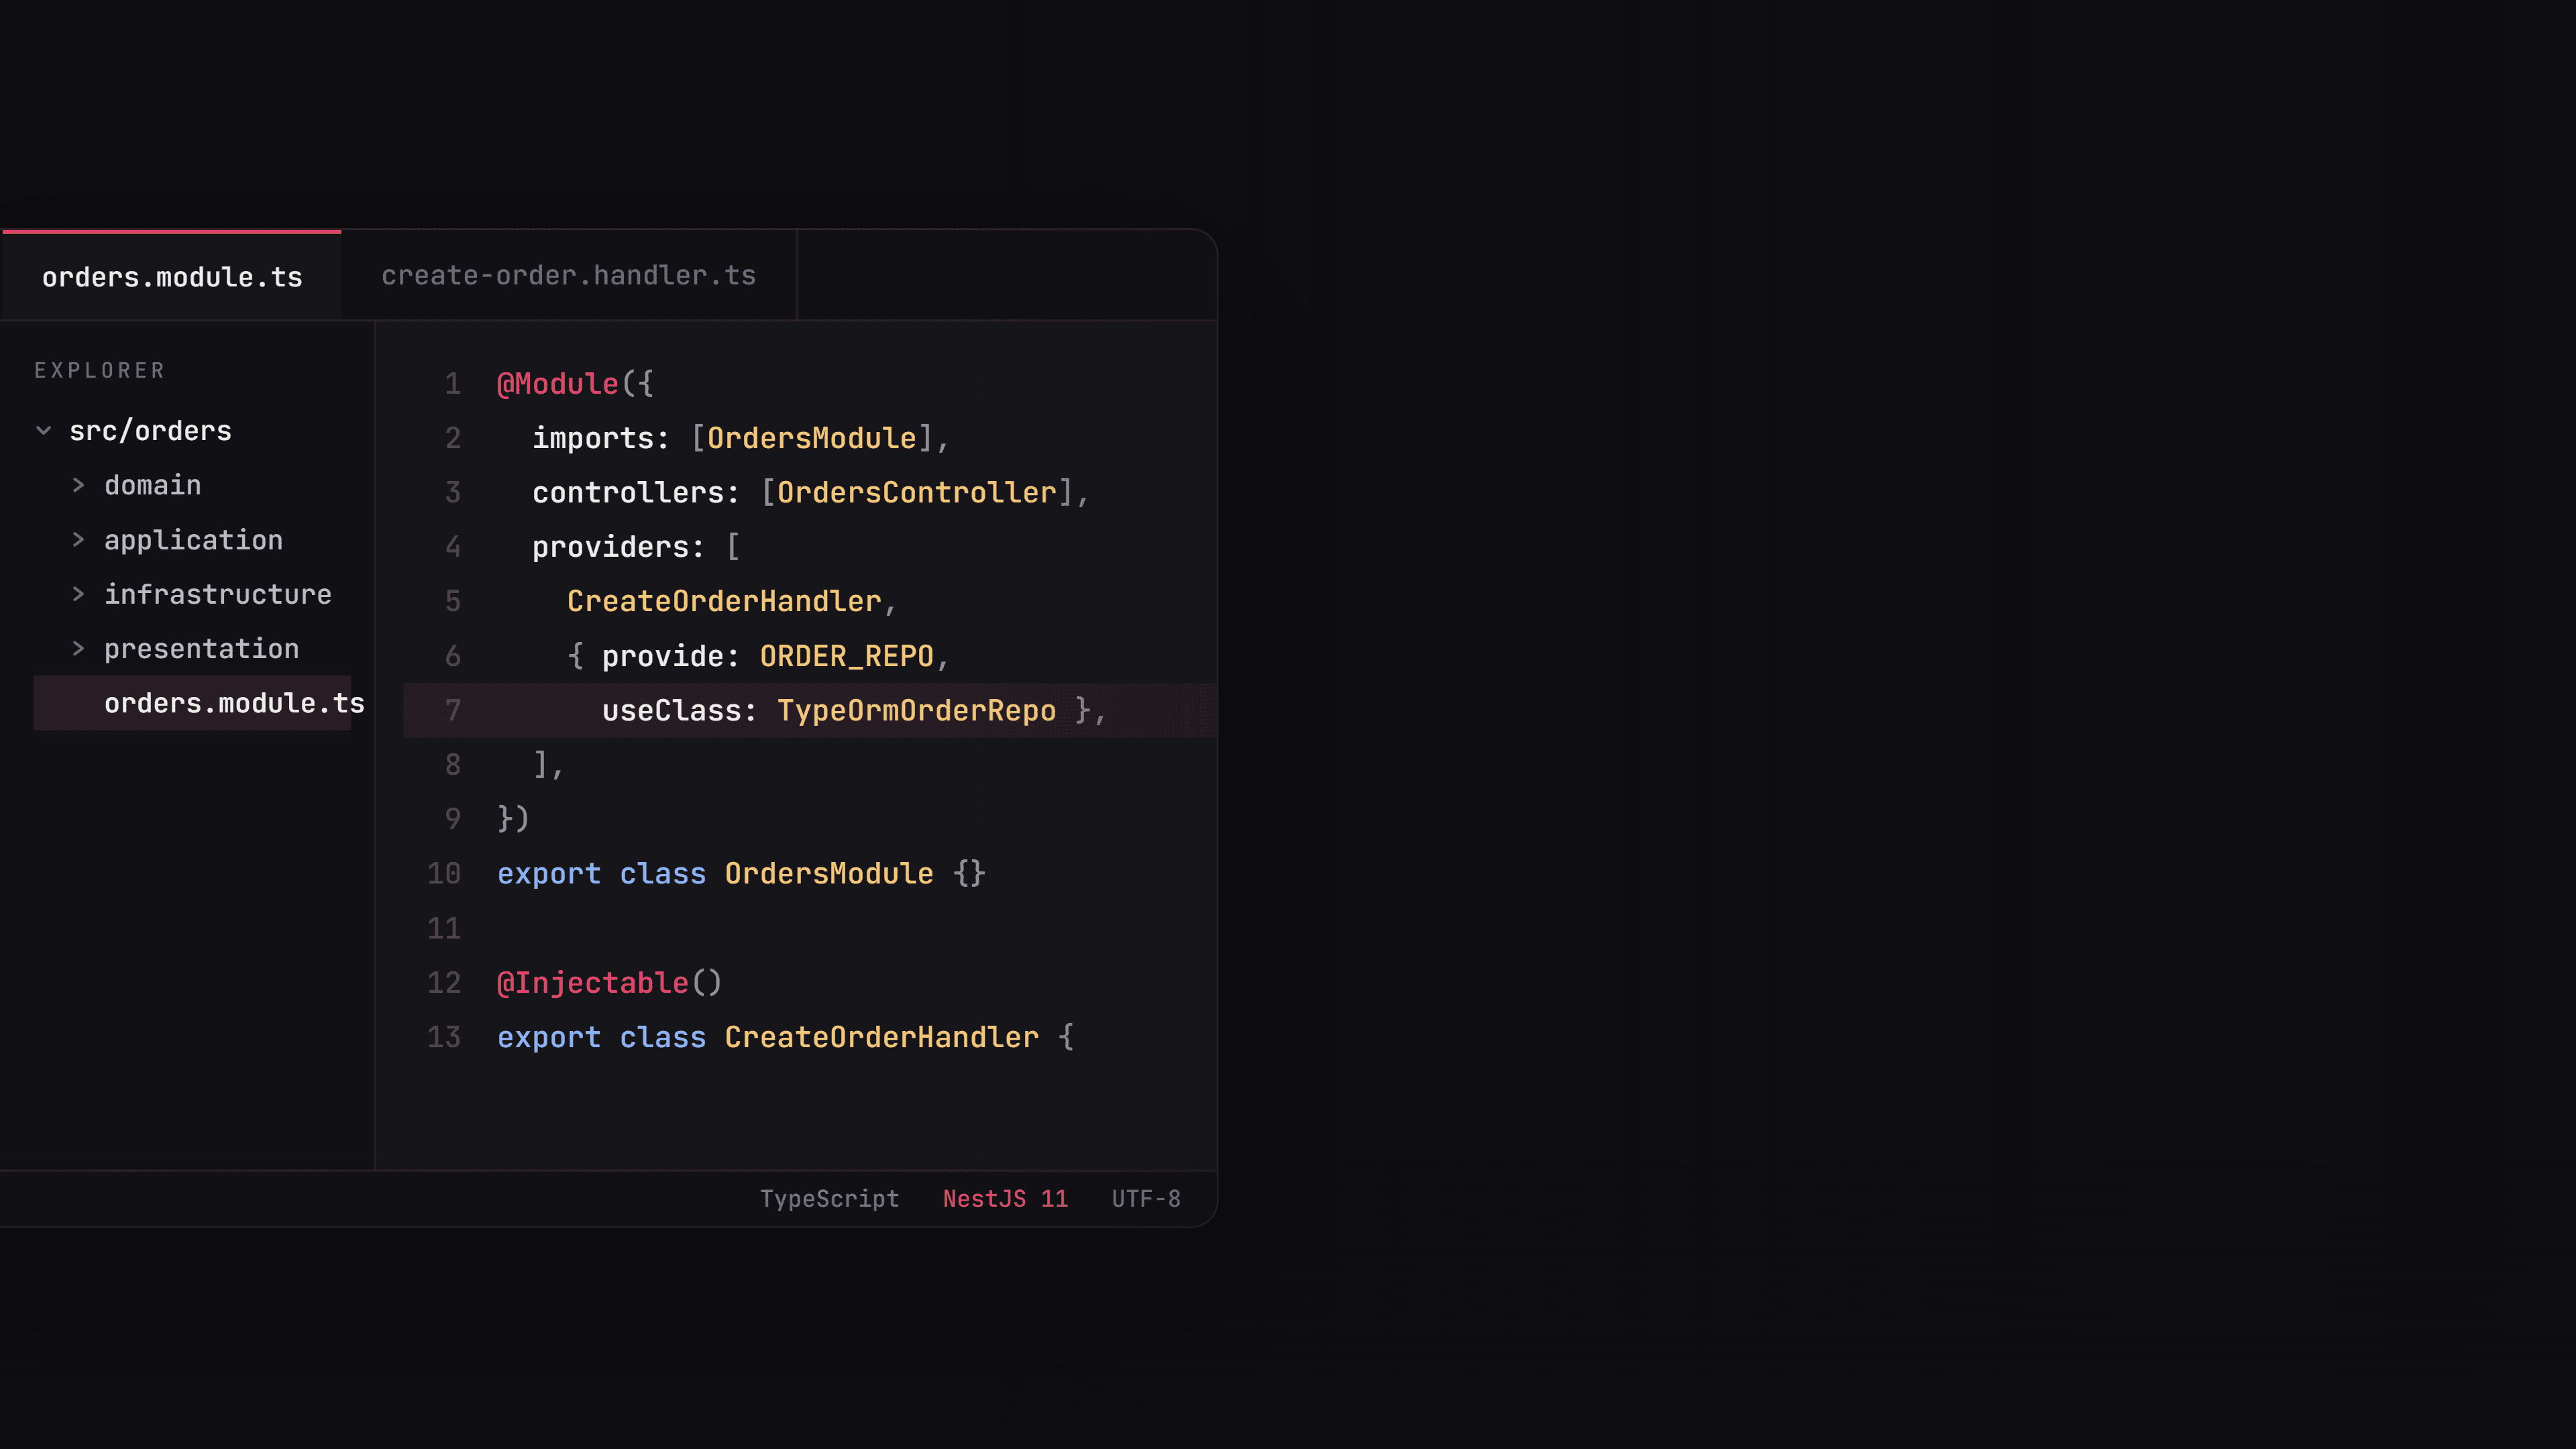Expand the presentation folder chevron
2576x1449 pixels.
[x=78, y=649]
